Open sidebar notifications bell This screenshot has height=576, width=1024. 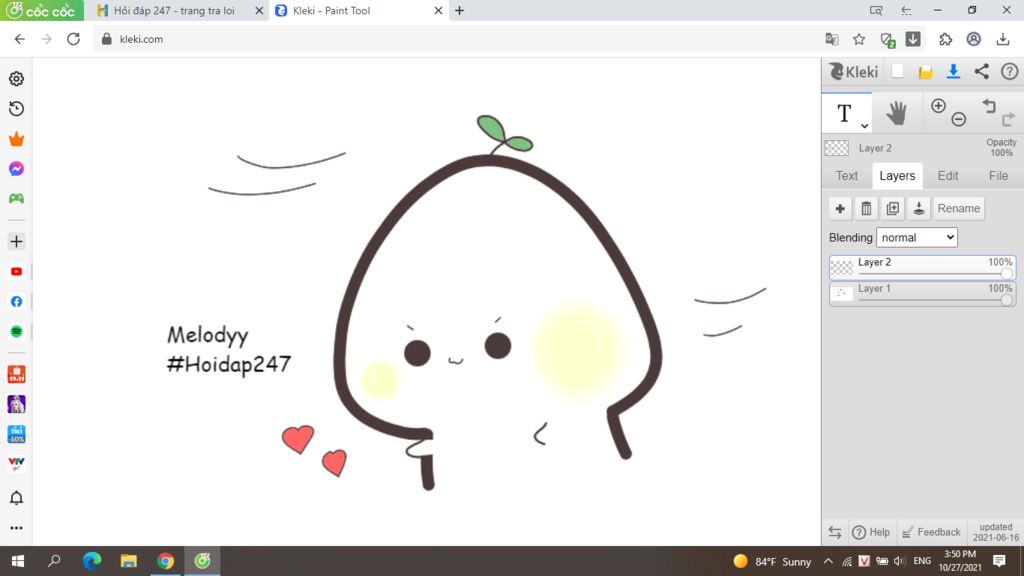(16, 498)
